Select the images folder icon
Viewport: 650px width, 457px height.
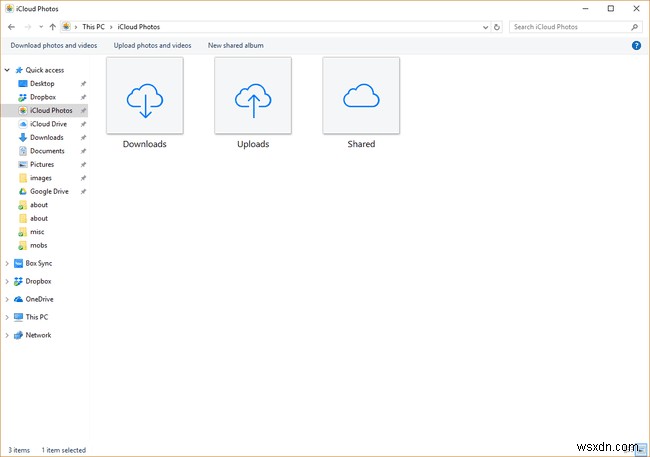pyautogui.click(x=23, y=178)
